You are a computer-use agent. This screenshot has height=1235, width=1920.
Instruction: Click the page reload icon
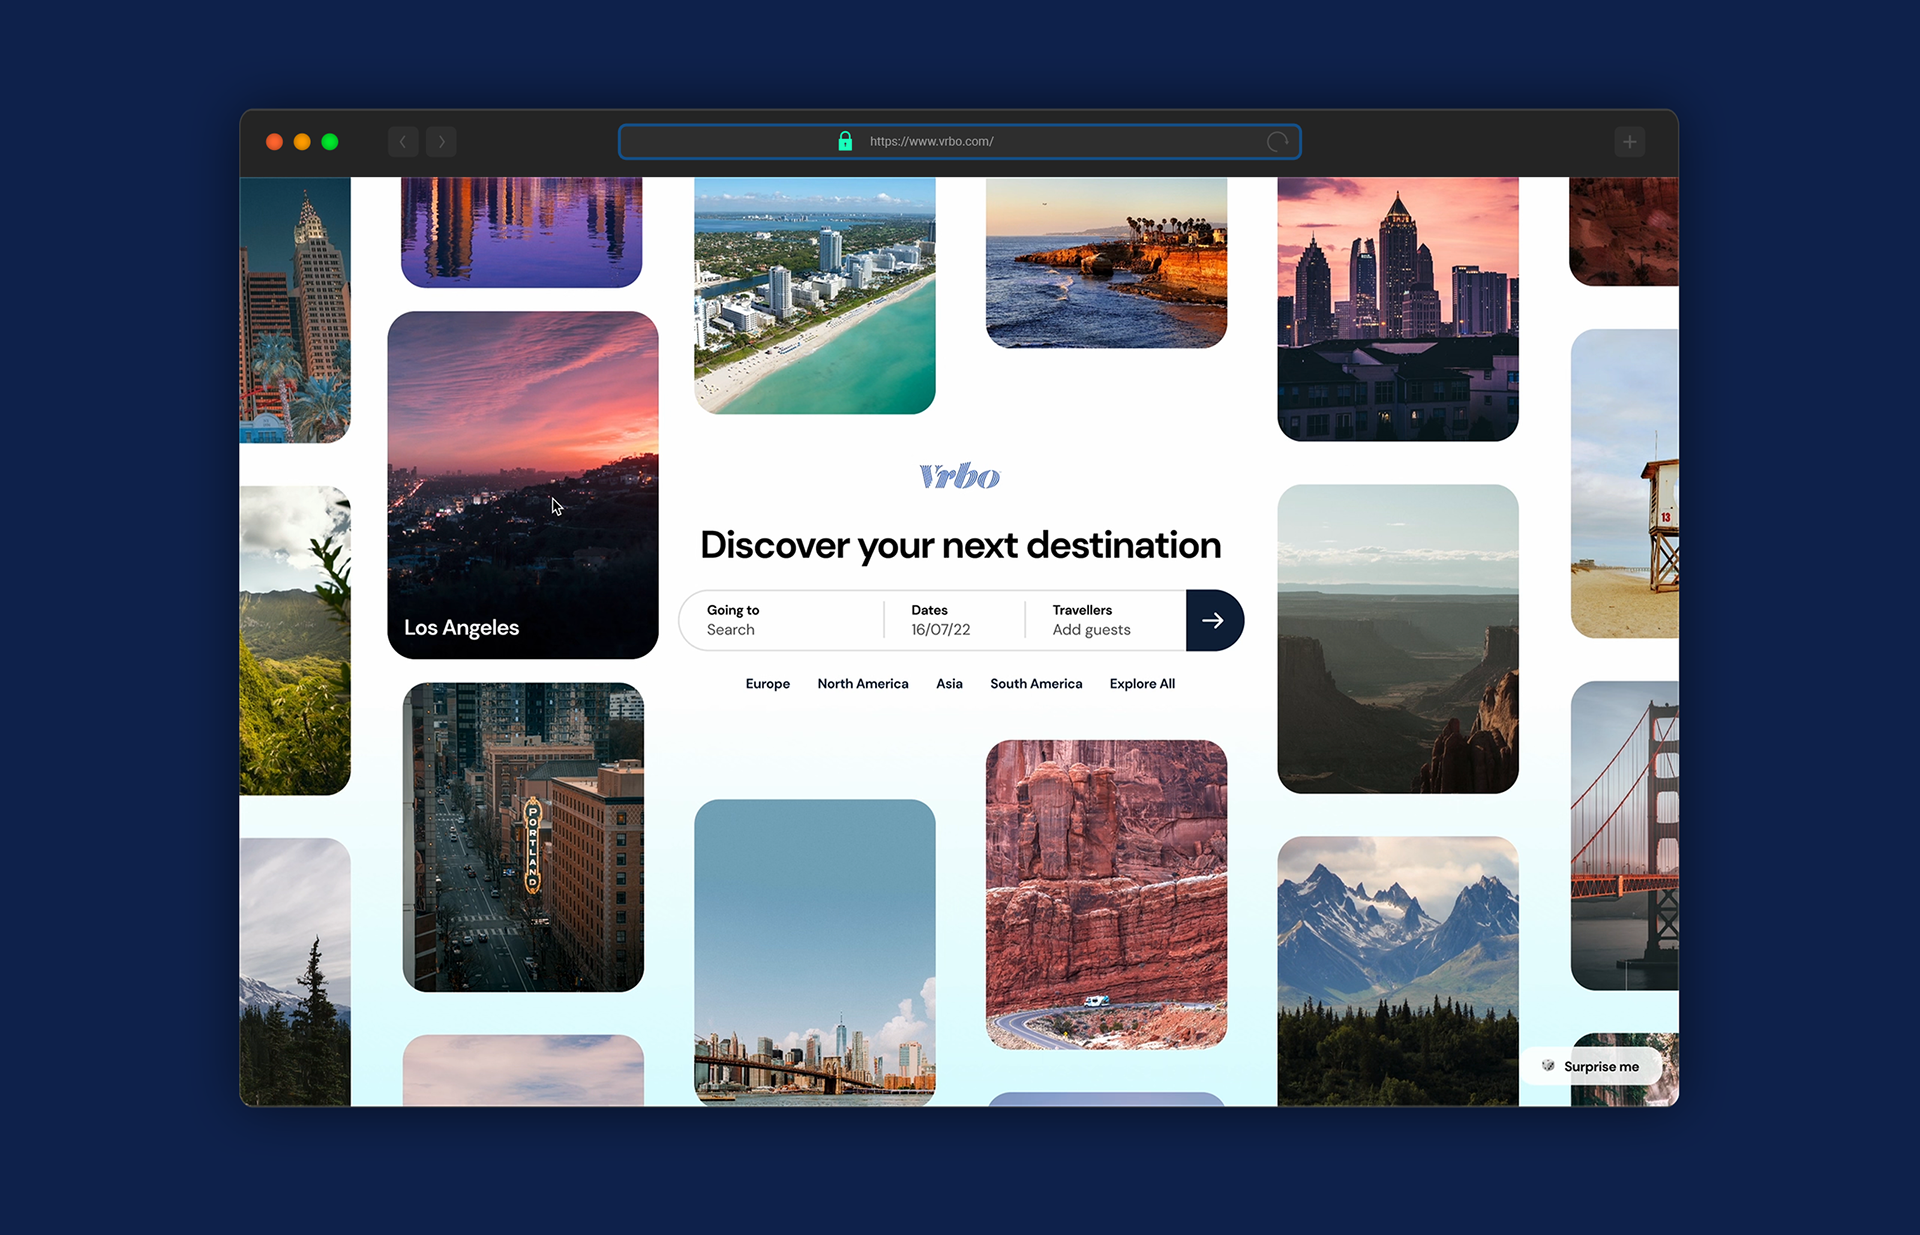coord(1277,142)
